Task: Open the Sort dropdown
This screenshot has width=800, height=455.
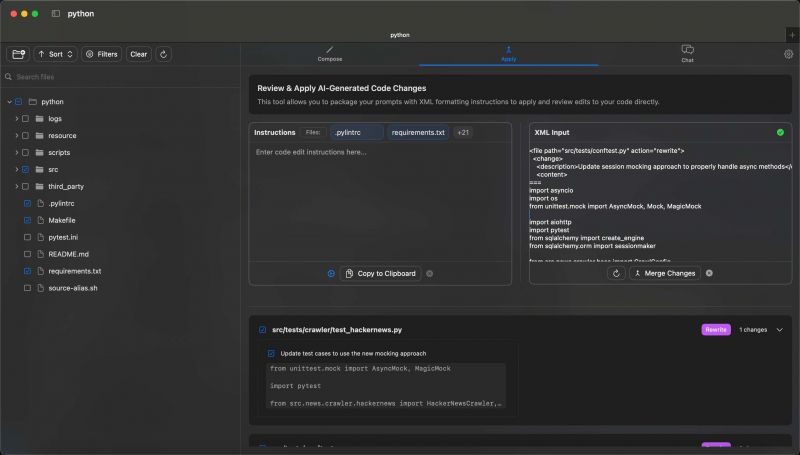Action: click(56, 54)
